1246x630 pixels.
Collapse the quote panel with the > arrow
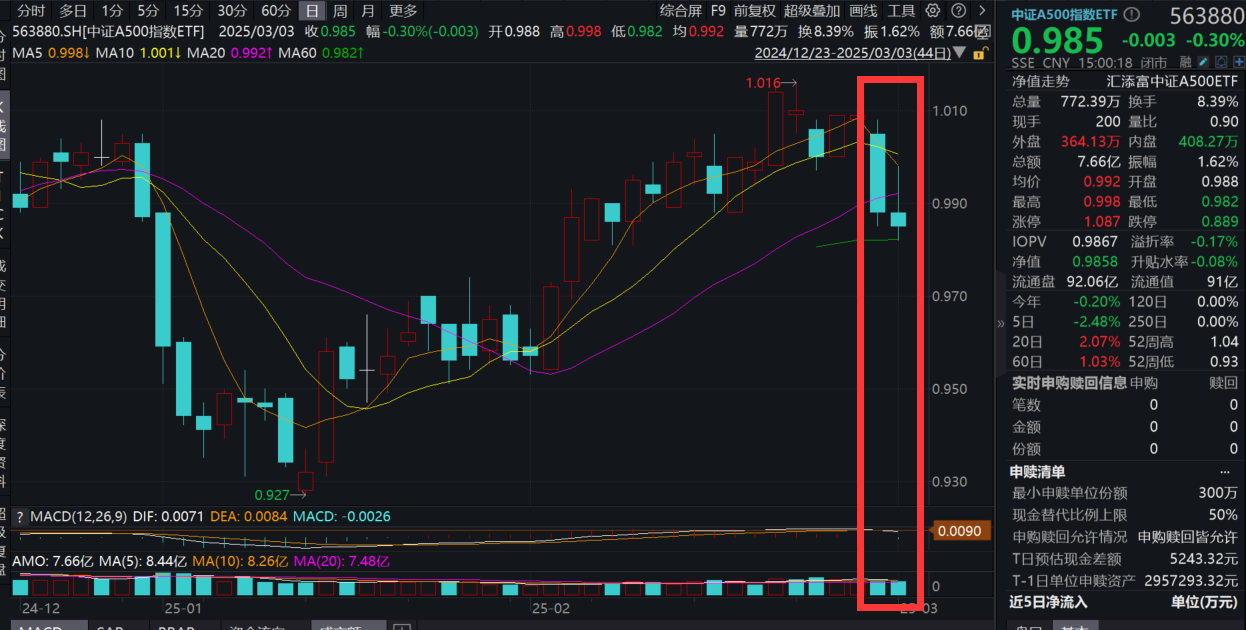coord(982,11)
